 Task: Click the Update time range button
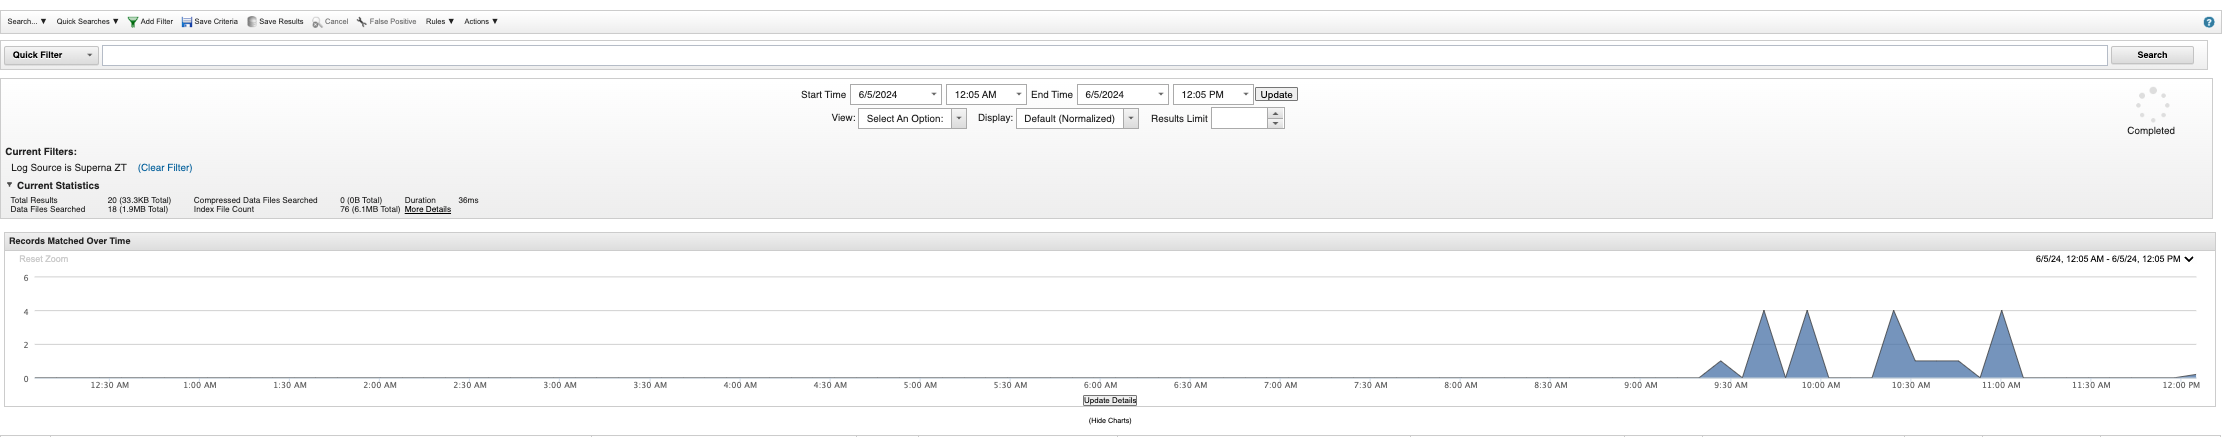(1276, 95)
